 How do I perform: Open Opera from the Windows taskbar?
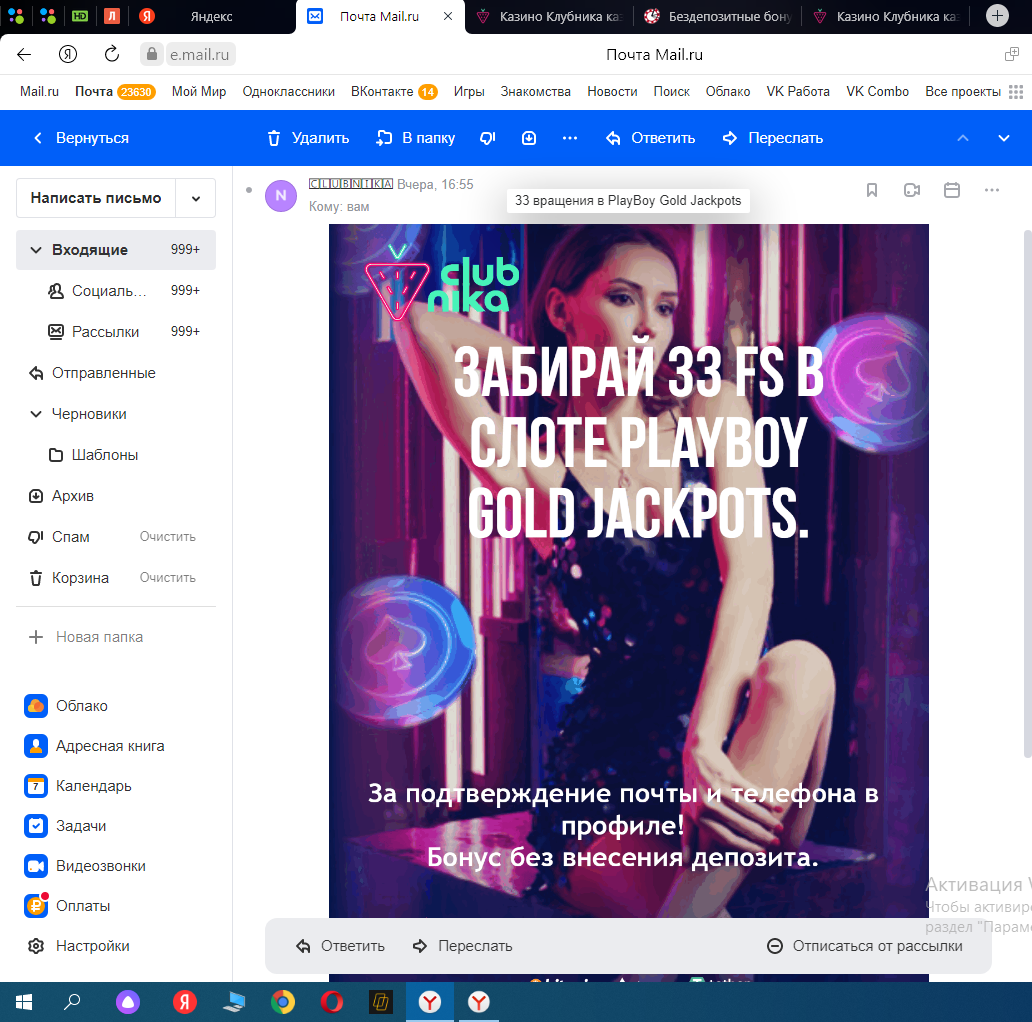click(x=332, y=1001)
